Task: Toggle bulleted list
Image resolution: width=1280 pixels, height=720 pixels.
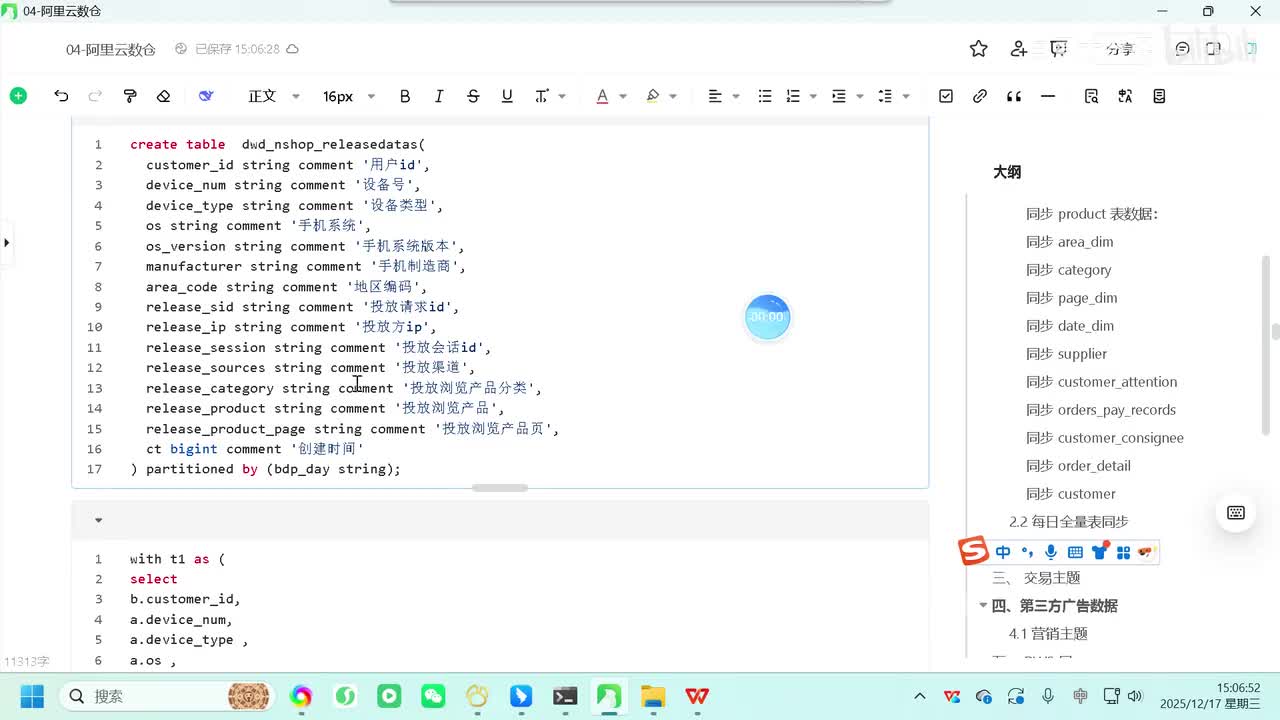Action: pyautogui.click(x=765, y=96)
